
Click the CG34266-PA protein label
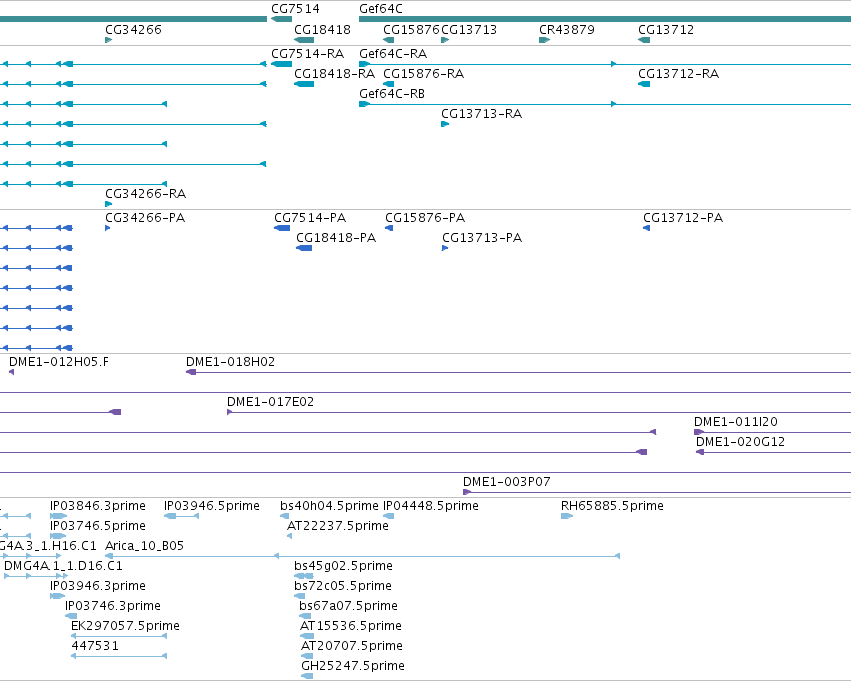145,218
